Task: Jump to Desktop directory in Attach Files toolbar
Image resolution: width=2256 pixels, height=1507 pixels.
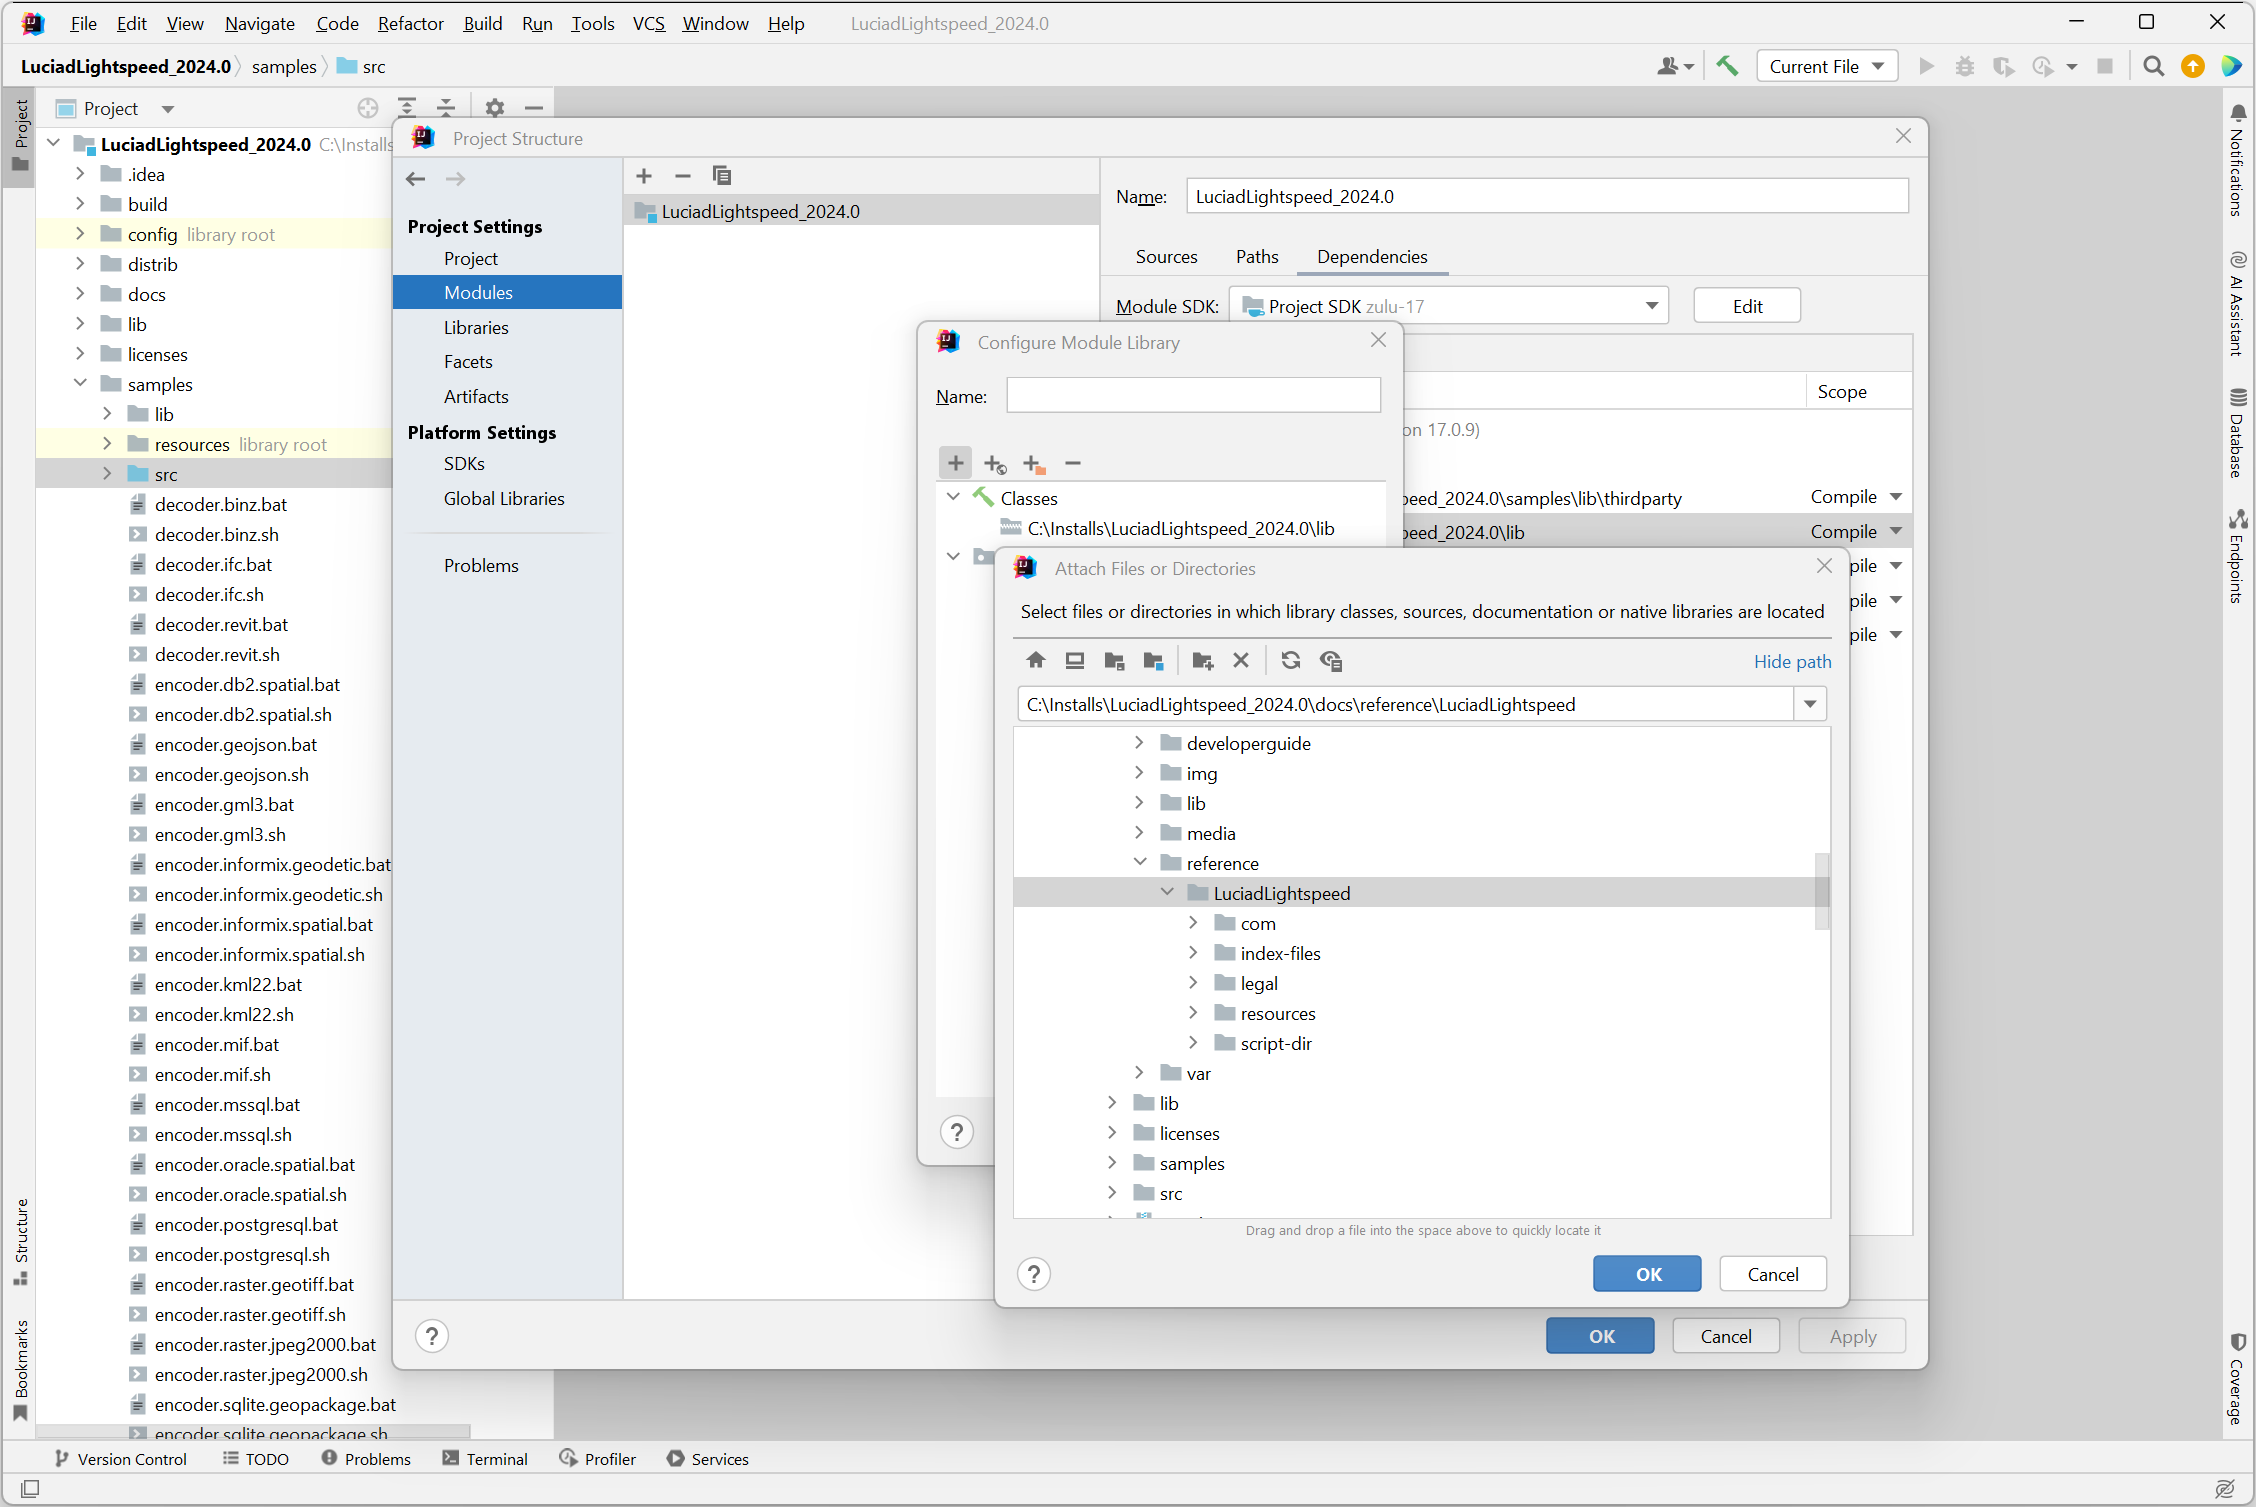Action: 1075,660
